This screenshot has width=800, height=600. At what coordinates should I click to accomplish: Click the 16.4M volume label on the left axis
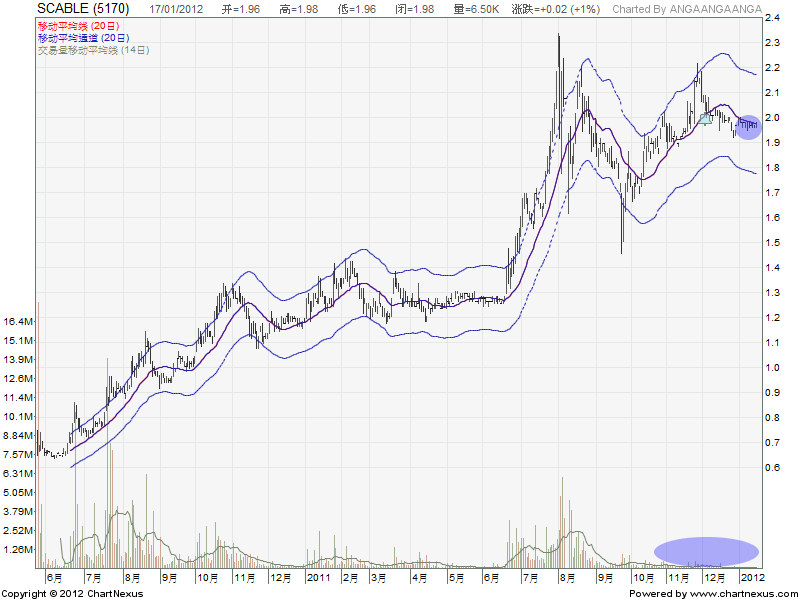19,322
